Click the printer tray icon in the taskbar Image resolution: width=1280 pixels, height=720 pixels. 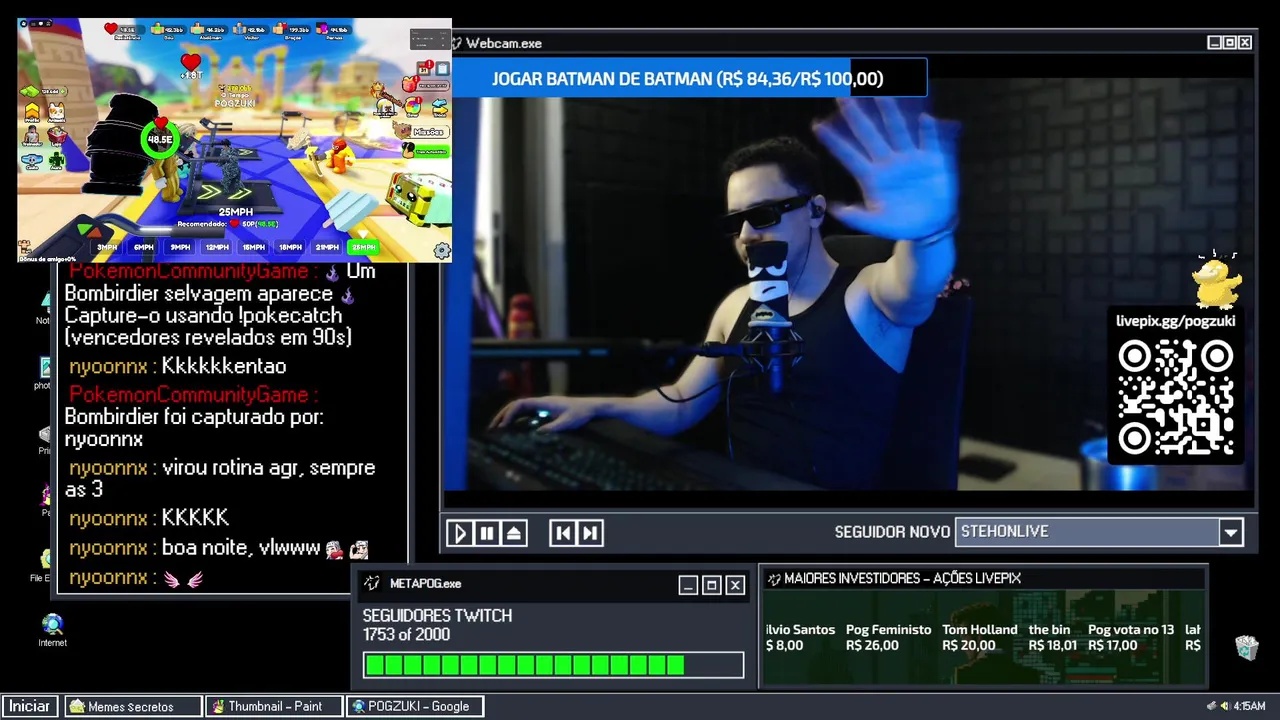coord(1211,706)
